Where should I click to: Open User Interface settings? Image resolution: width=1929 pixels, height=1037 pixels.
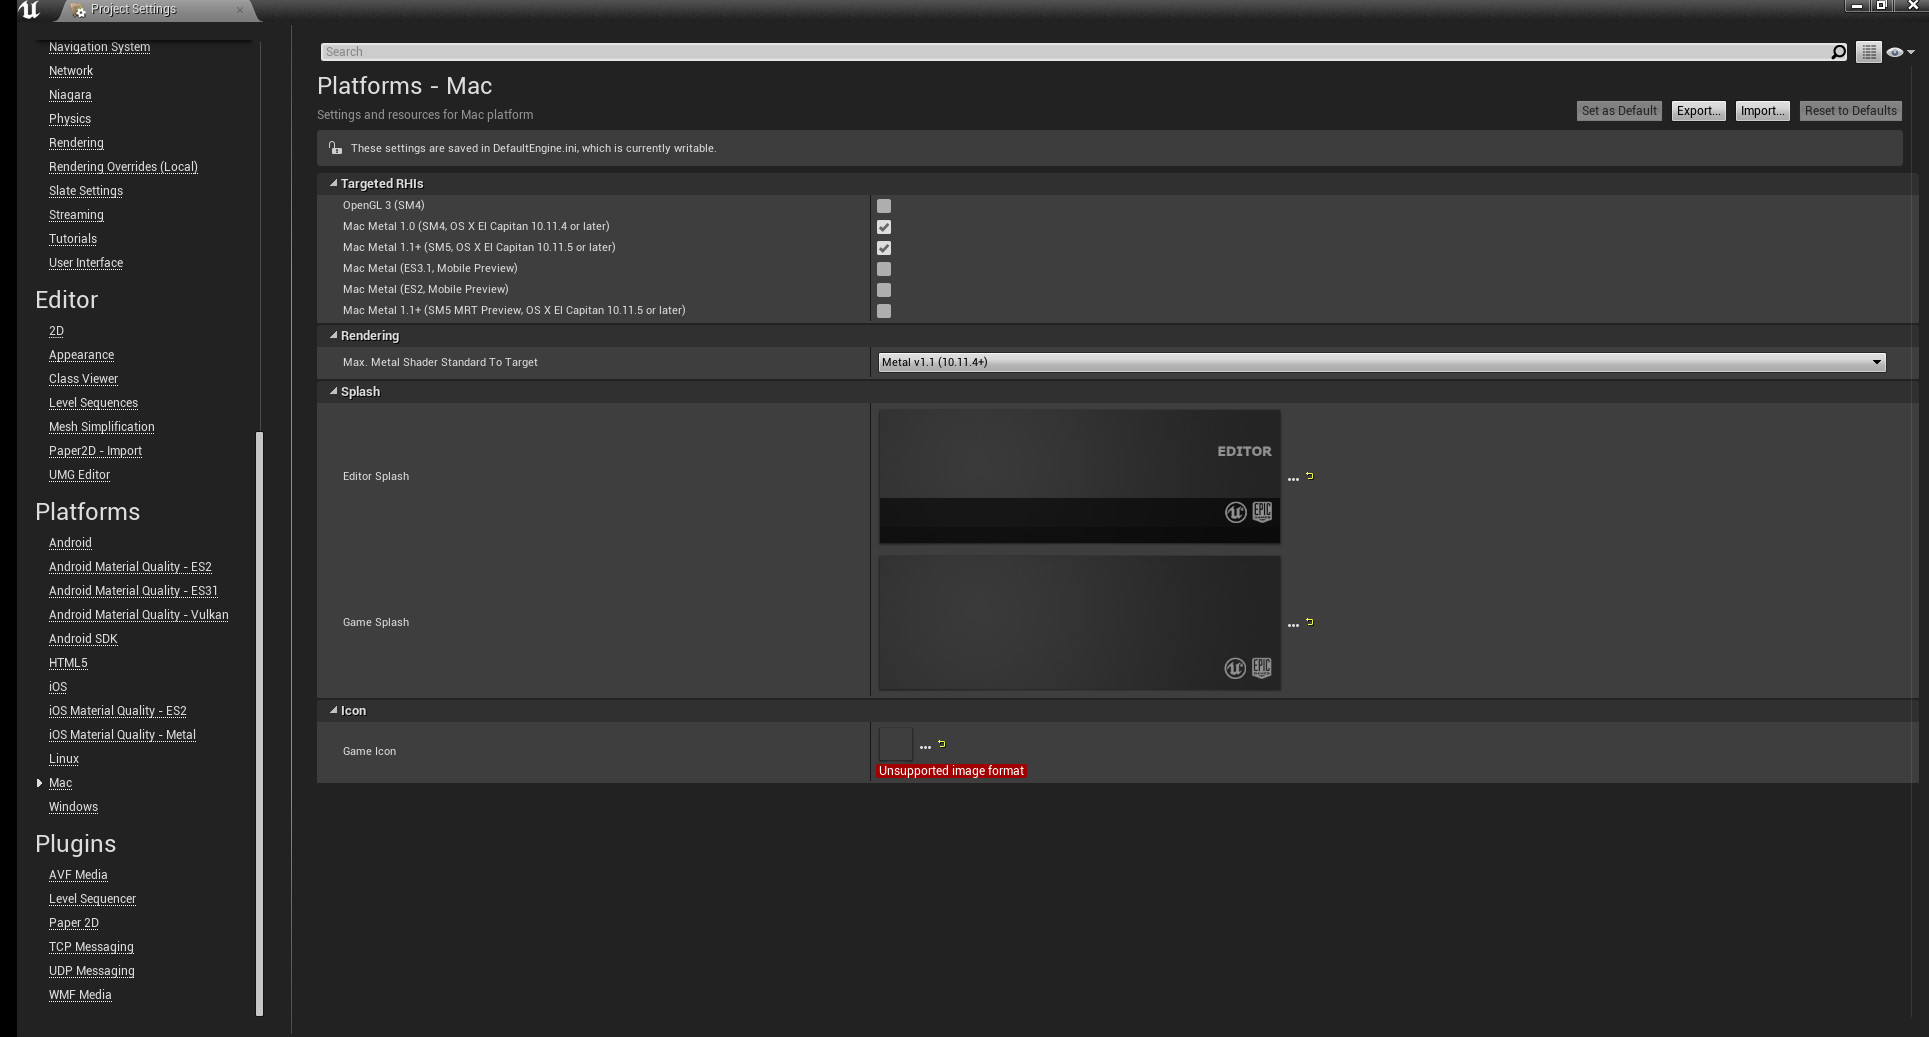[86, 263]
